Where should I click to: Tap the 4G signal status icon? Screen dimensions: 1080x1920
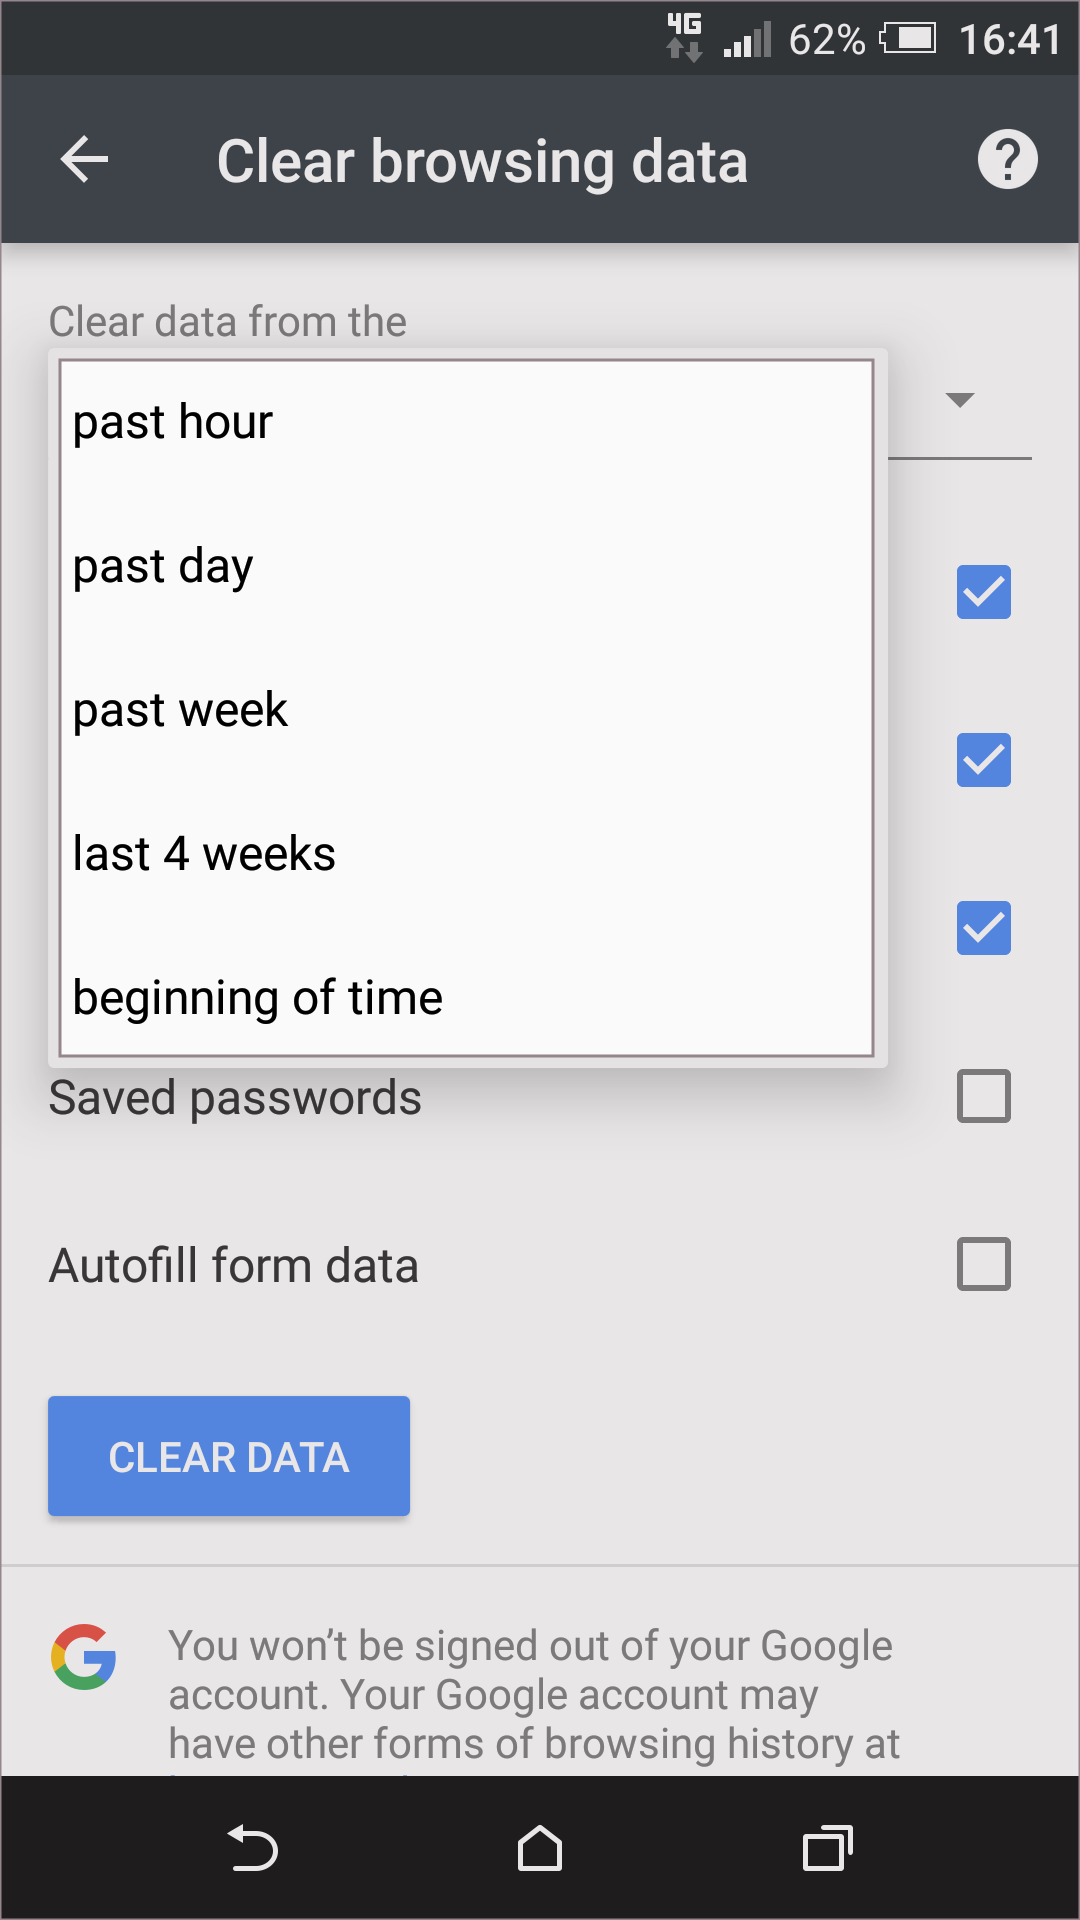(x=685, y=38)
